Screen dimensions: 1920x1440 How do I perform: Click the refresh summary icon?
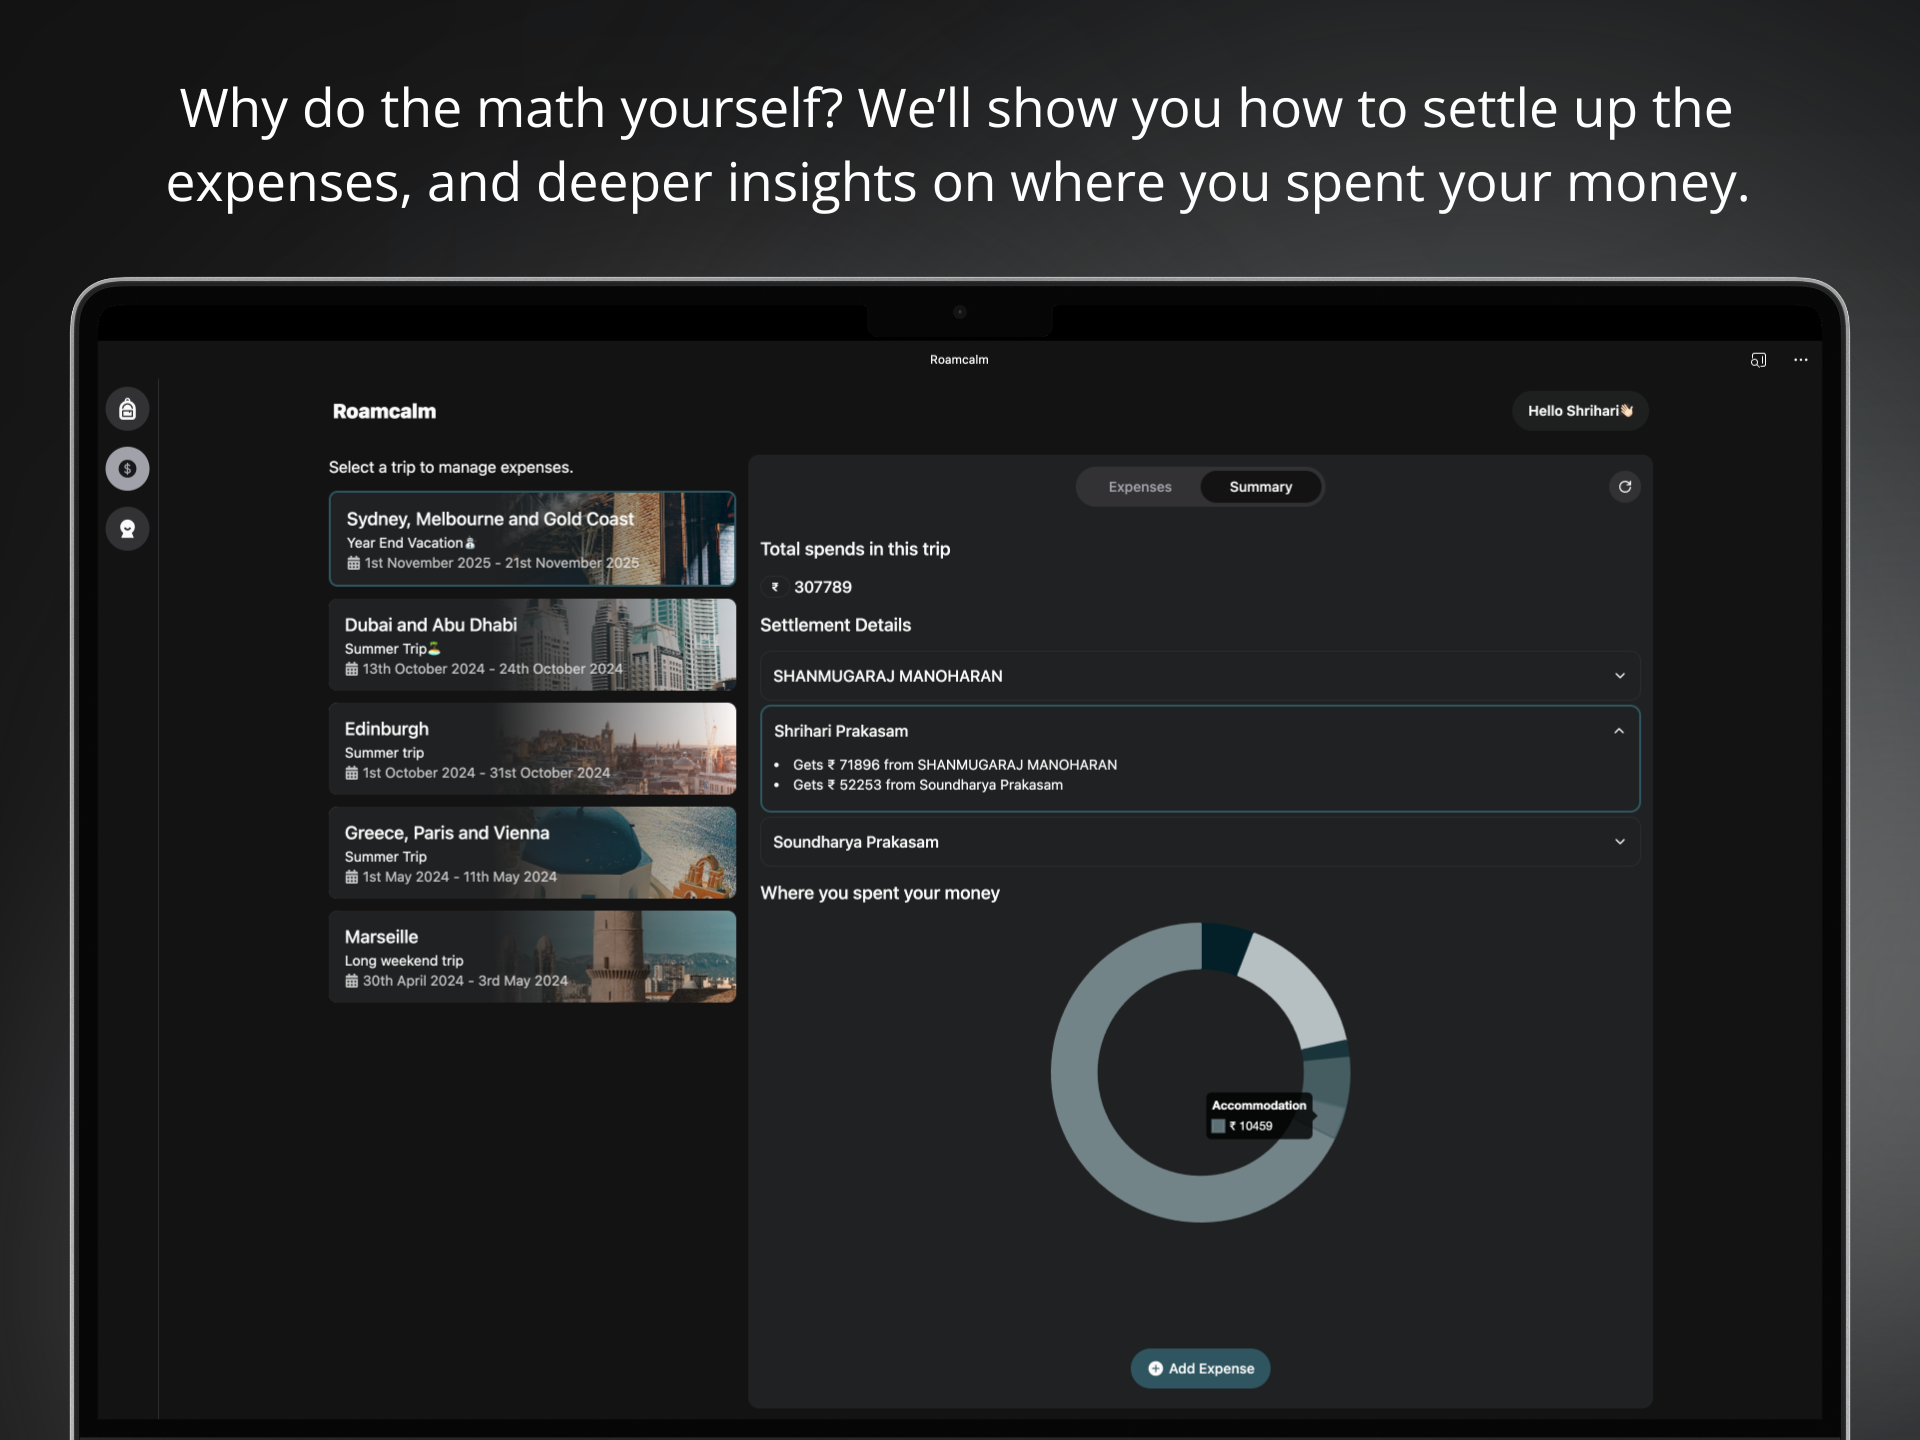pyautogui.click(x=1625, y=487)
